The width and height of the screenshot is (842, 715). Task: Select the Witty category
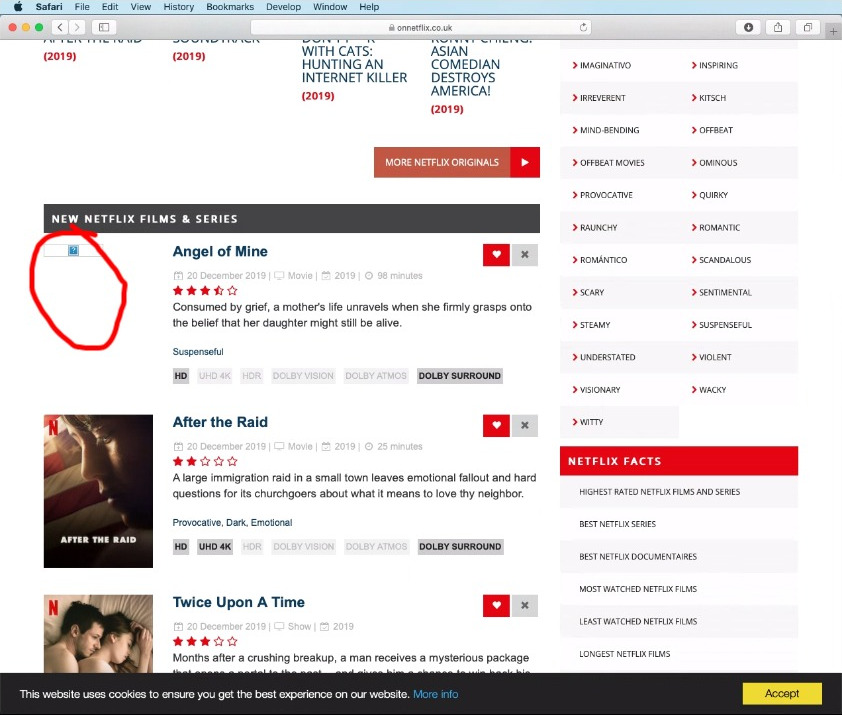tap(591, 422)
